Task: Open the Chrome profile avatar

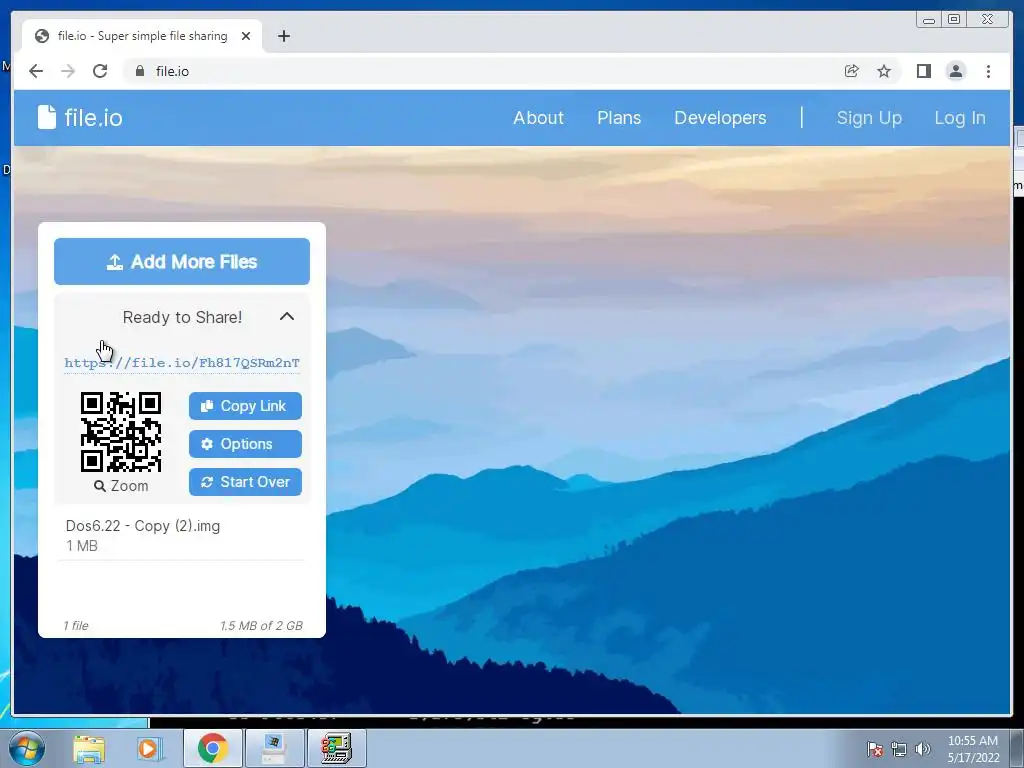Action: click(x=955, y=71)
